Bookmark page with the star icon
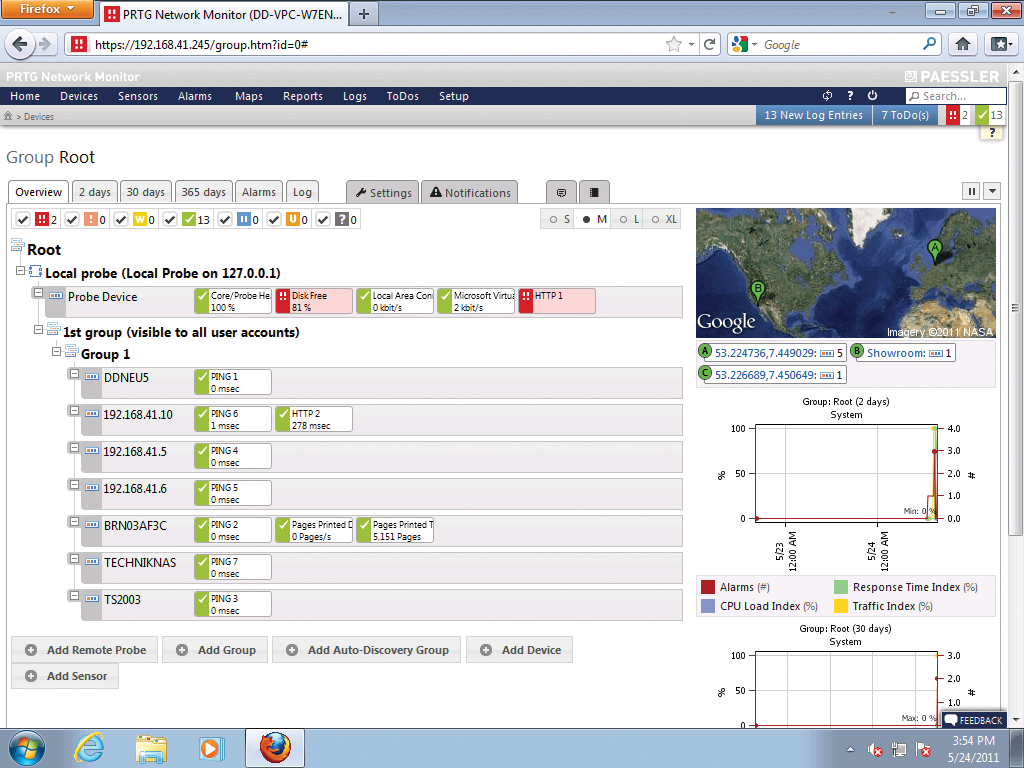The width and height of the screenshot is (1024, 768). tap(673, 44)
